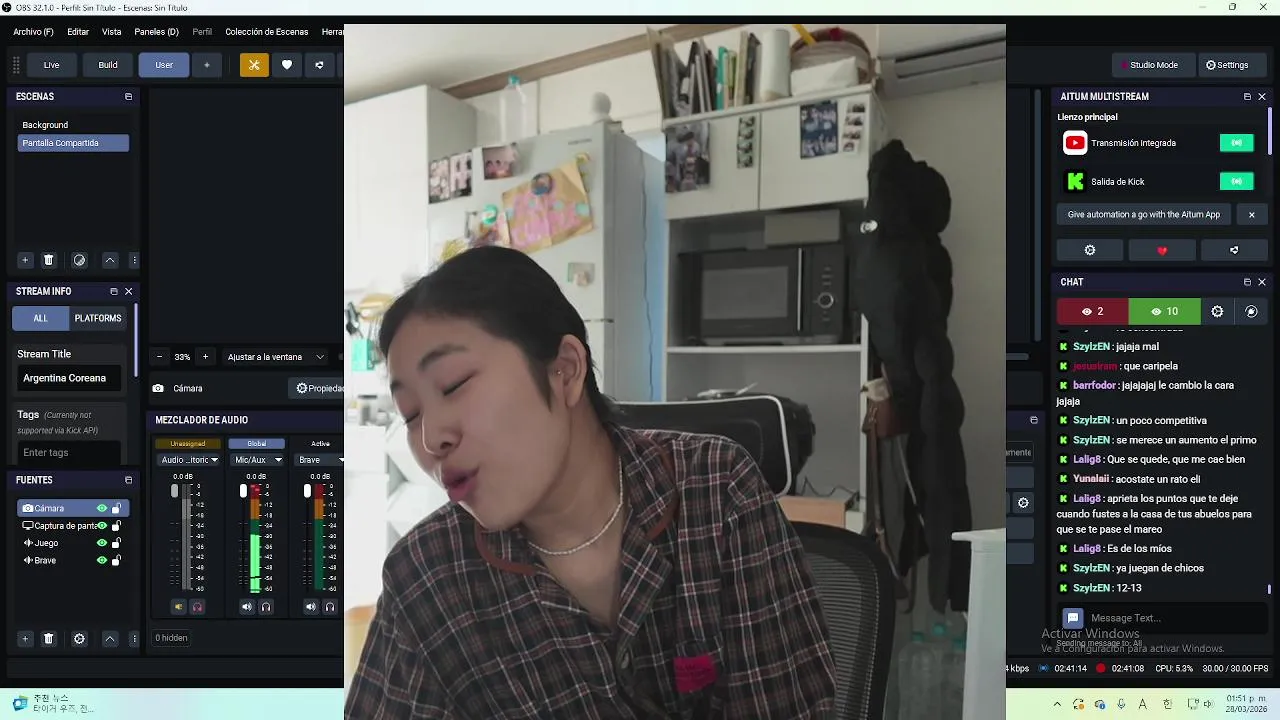Monitor Brave audio with headphones icon
This screenshot has width=1280, height=720.
[x=330, y=607]
